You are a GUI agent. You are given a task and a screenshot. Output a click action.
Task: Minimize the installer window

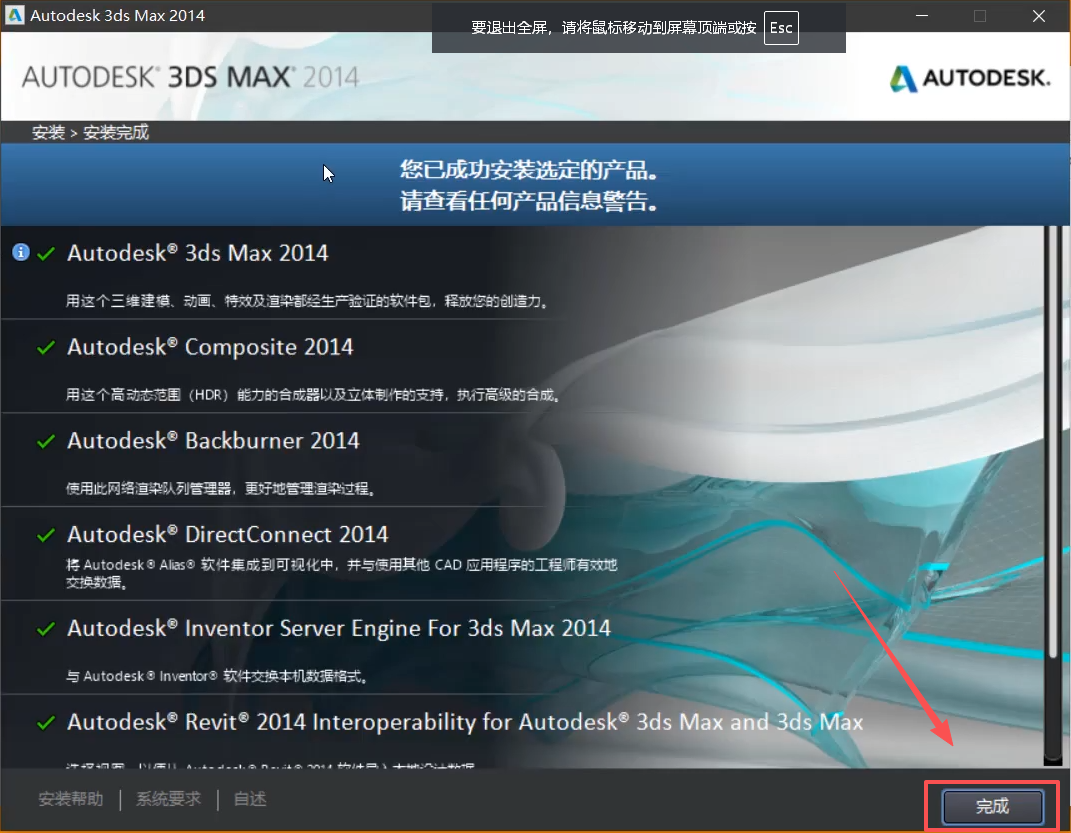tap(924, 16)
